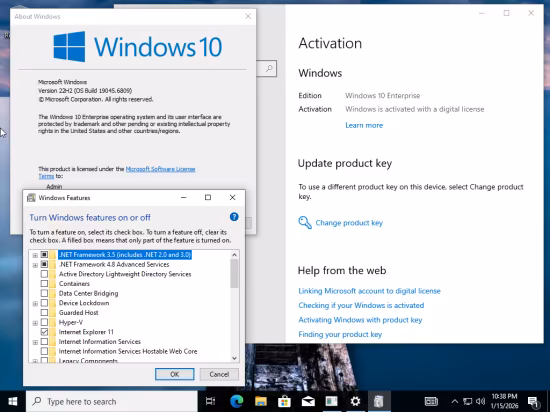Enable Internet Information Services checkbox
Image resolution: width=550 pixels, height=412 pixels.
(x=44, y=341)
